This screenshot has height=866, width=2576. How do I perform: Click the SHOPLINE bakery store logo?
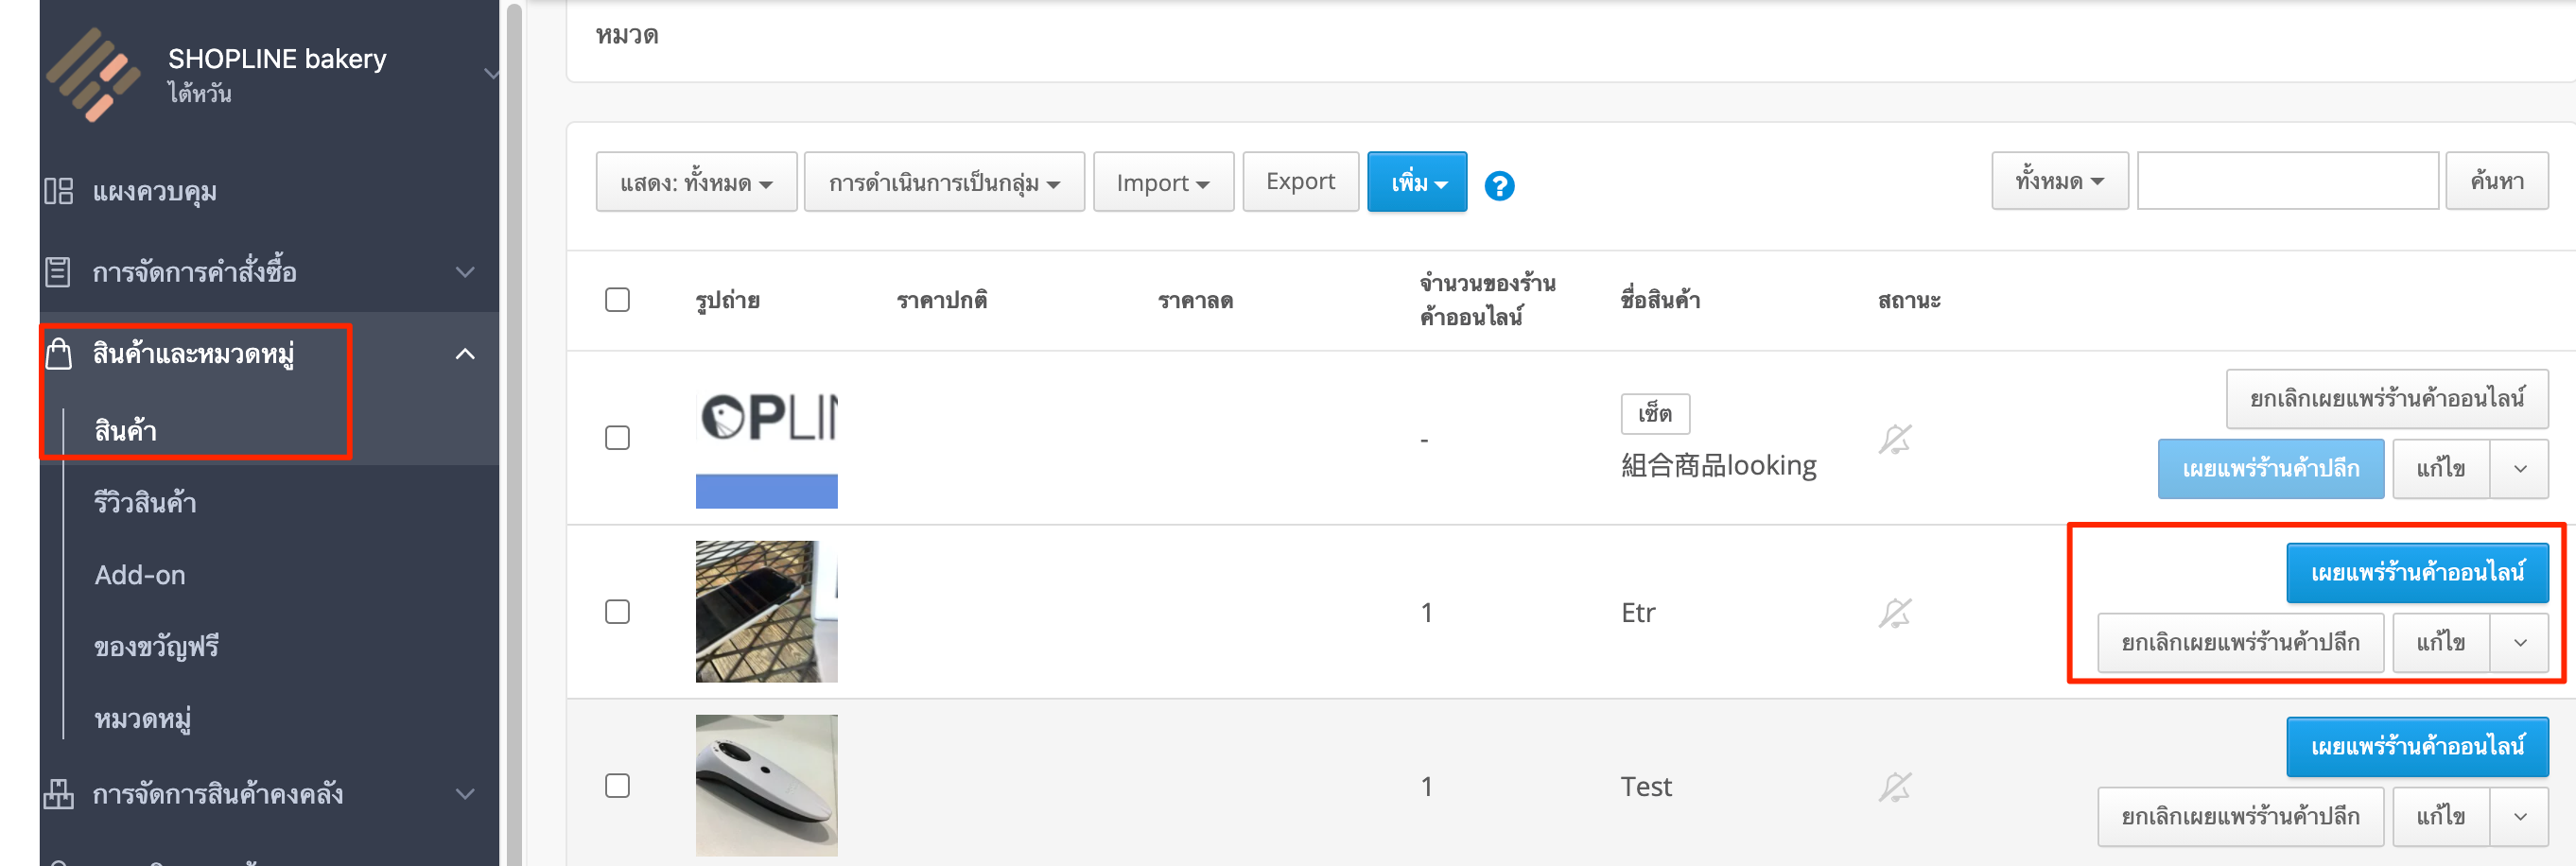(x=93, y=75)
